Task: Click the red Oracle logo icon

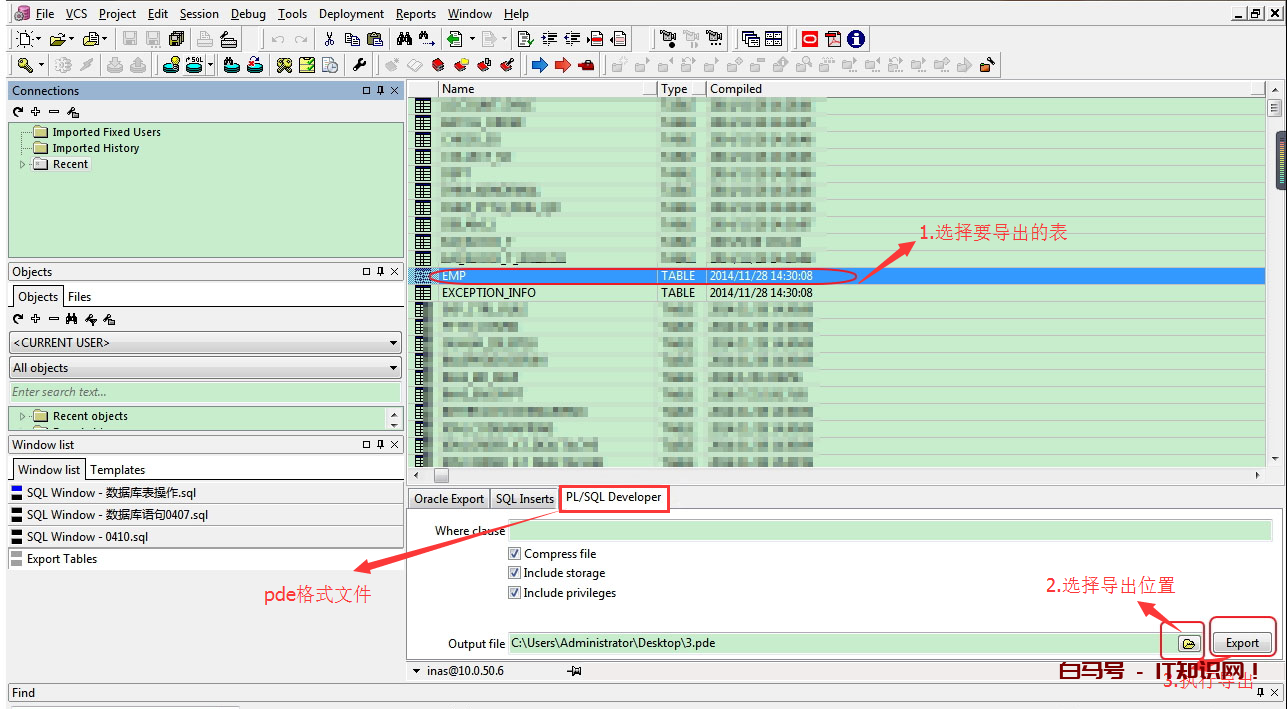Action: coord(809,39)
